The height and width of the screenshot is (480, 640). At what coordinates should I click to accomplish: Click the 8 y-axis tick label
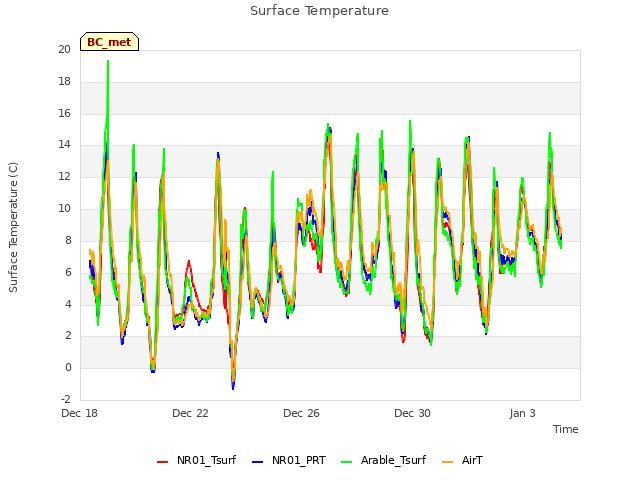68,240
